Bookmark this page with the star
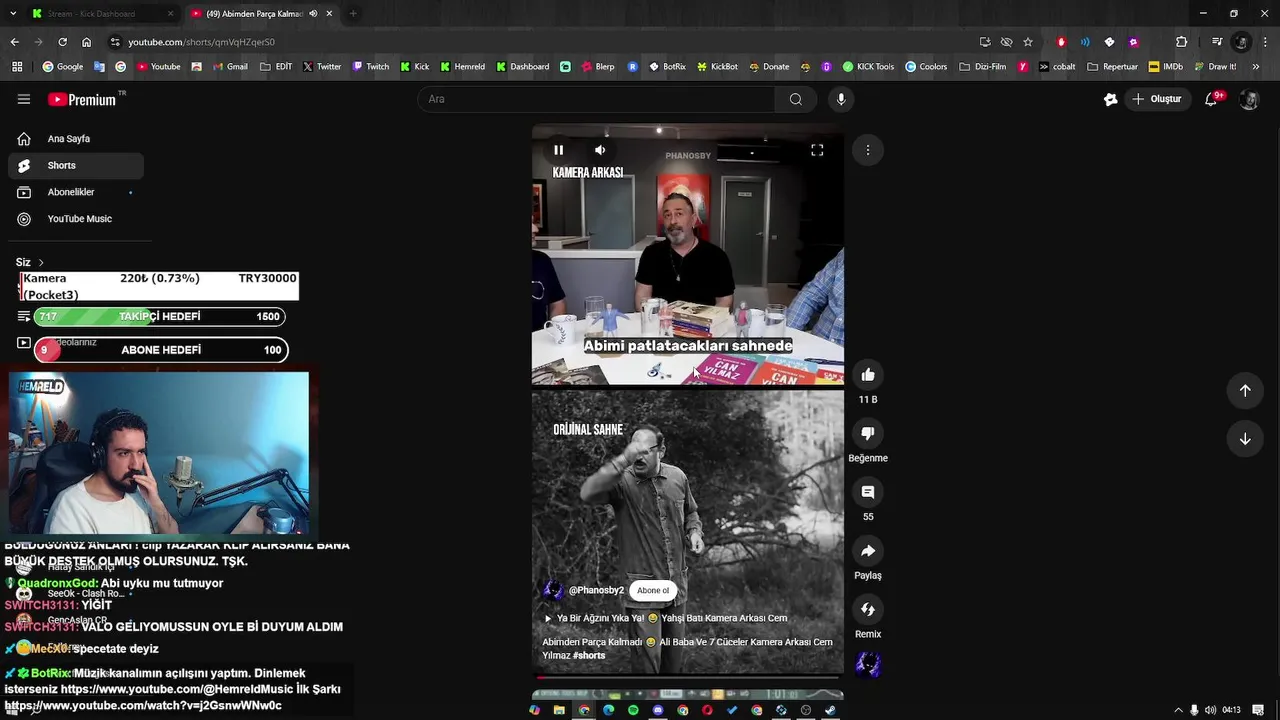This screenshot has height=720, width=1280. 1028,42
